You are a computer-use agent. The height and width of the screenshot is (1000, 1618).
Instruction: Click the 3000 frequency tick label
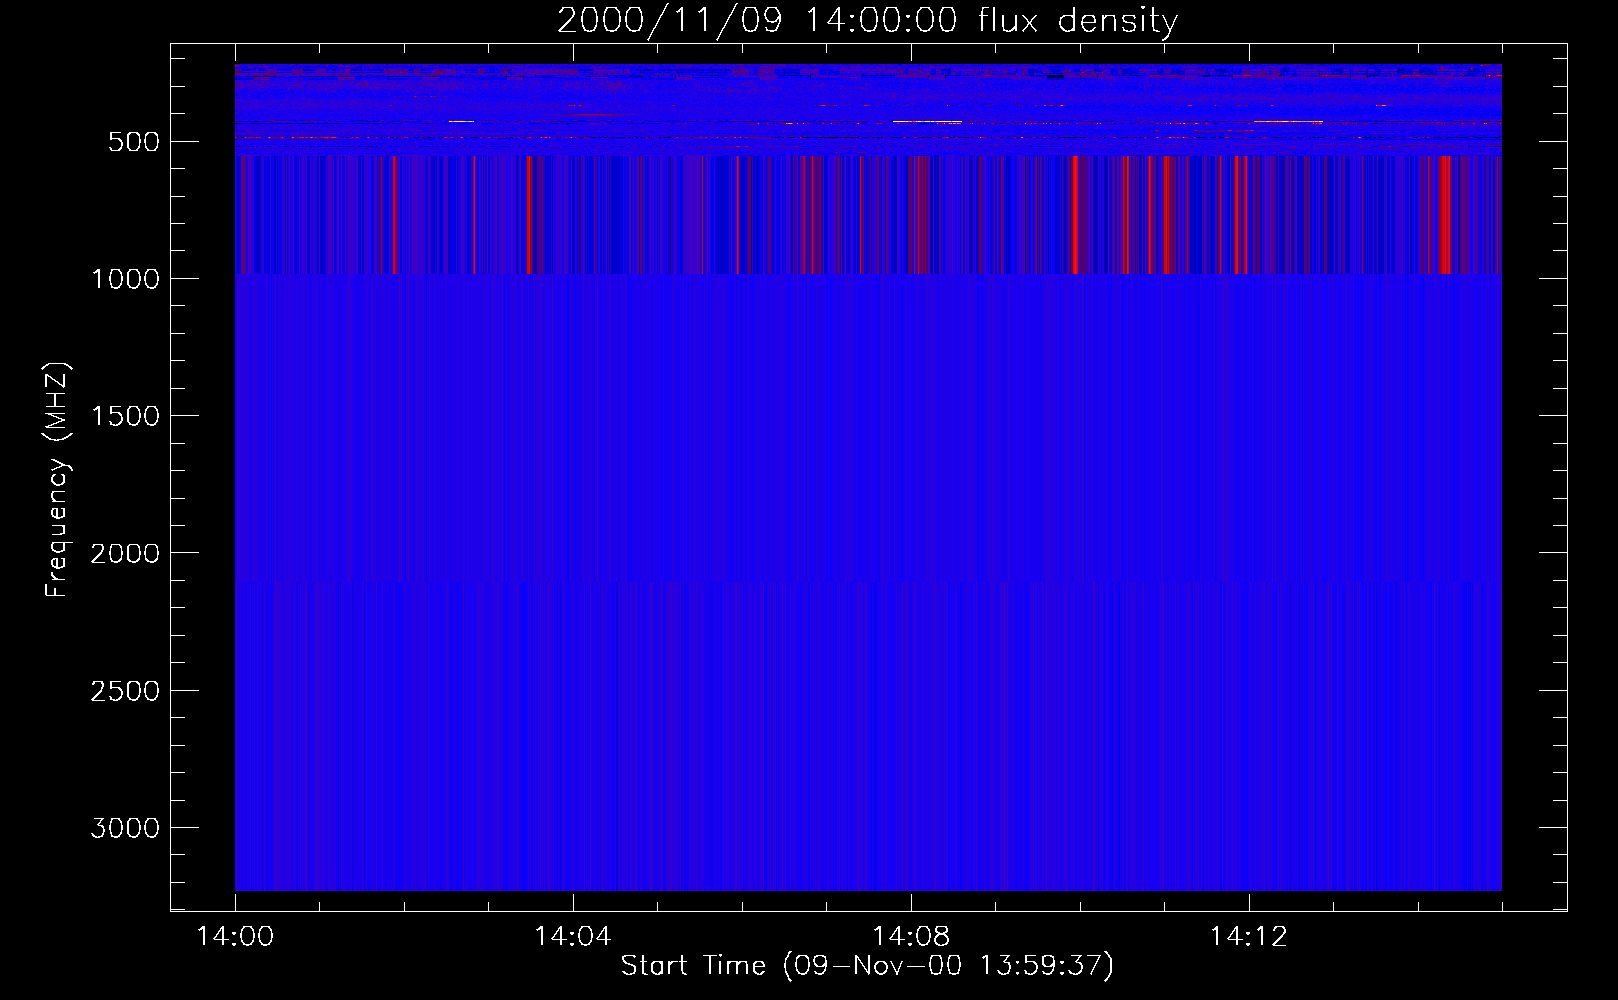click(x=125, y=828)
